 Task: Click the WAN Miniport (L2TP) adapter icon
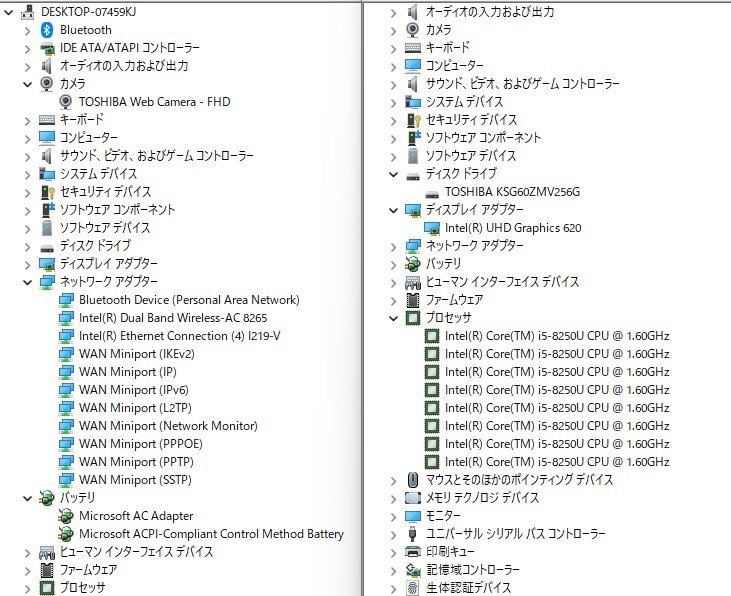click(x=66, y=408)
